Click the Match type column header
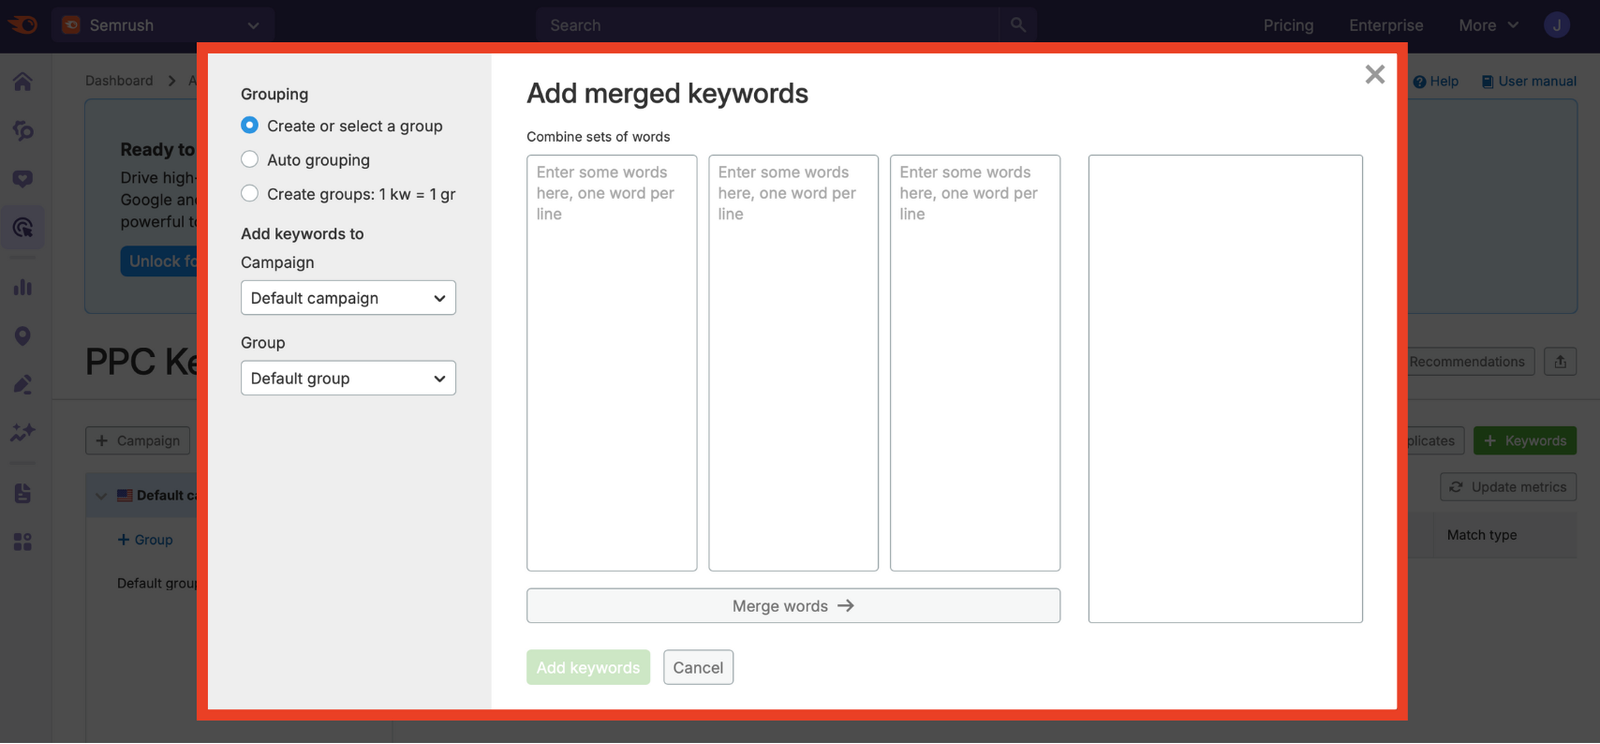 point(1482,535)
